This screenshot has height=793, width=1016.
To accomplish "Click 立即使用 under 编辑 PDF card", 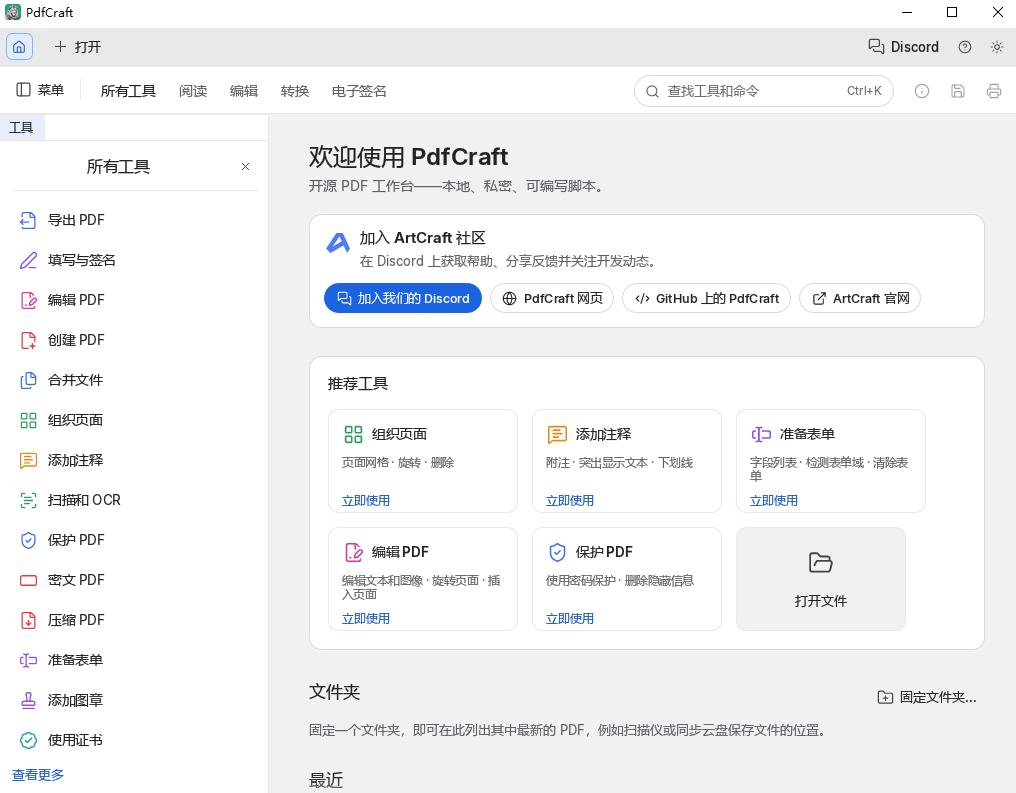I will 366,618.
